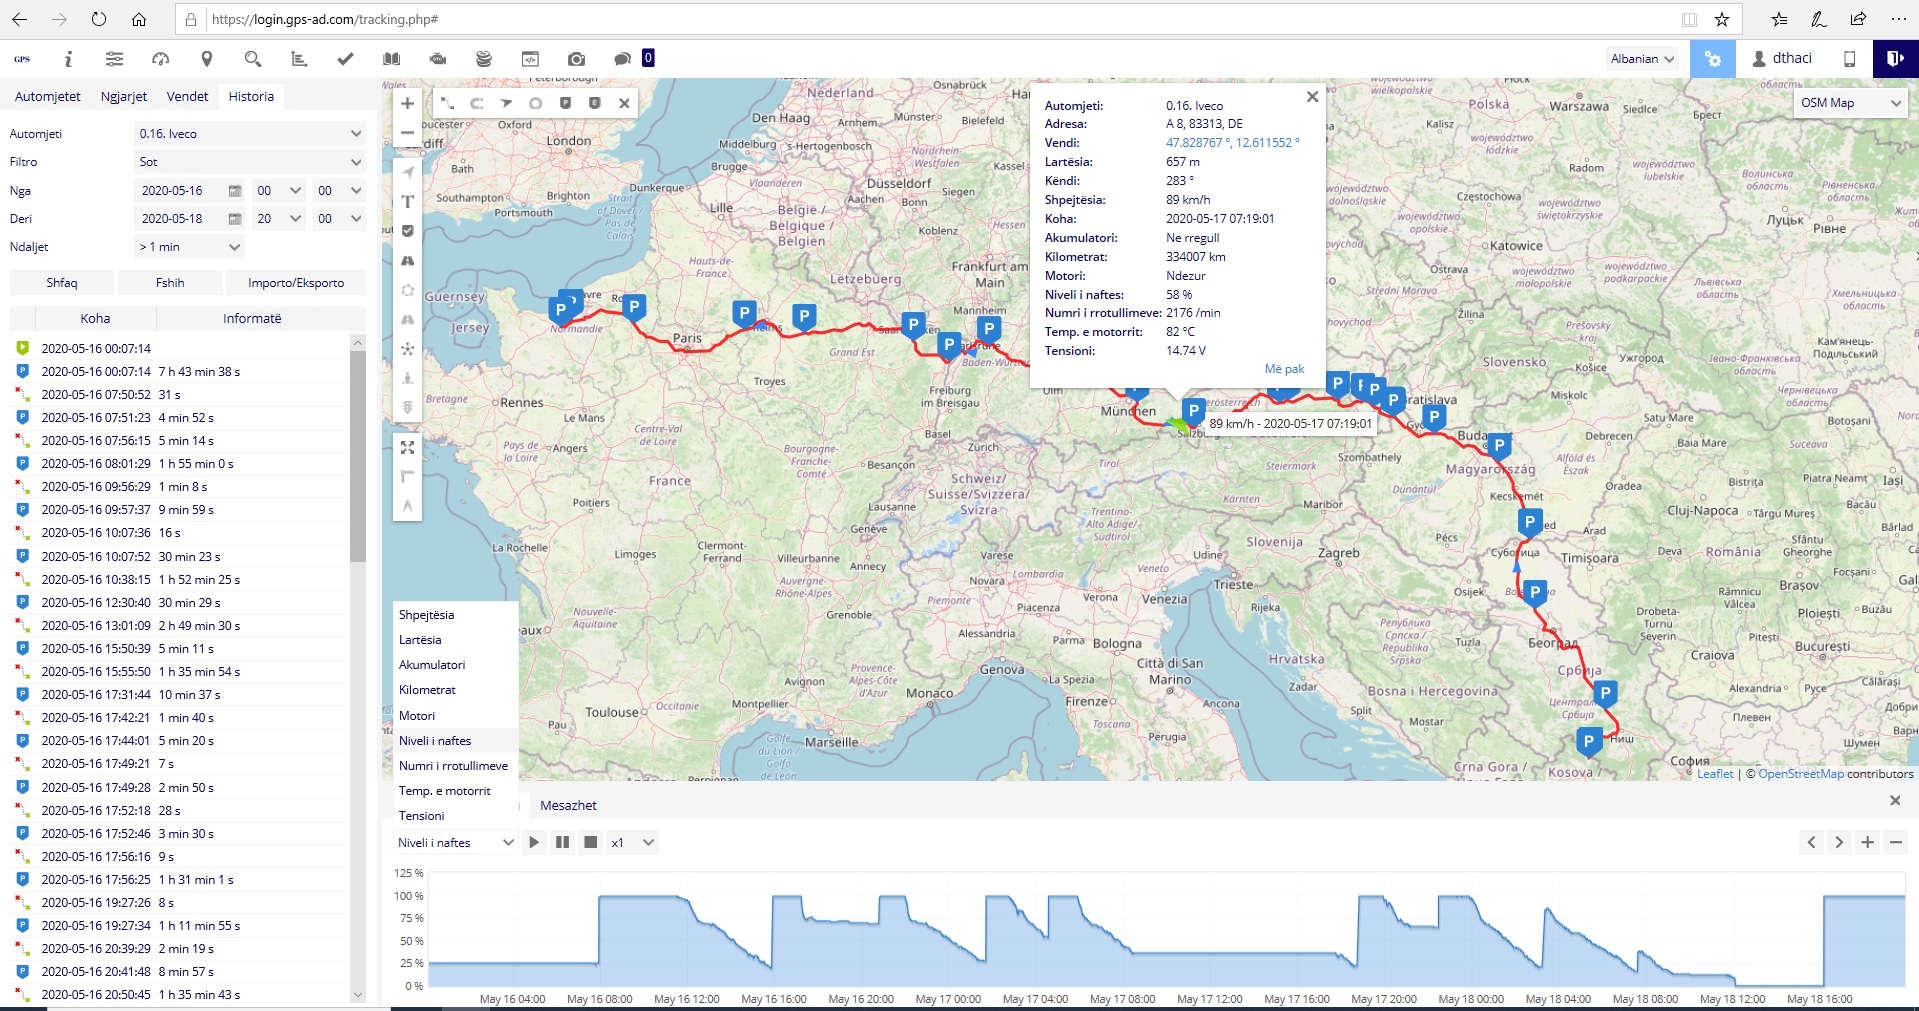Play the route playback
The image size is (1919, 1011).
(534, 843)
